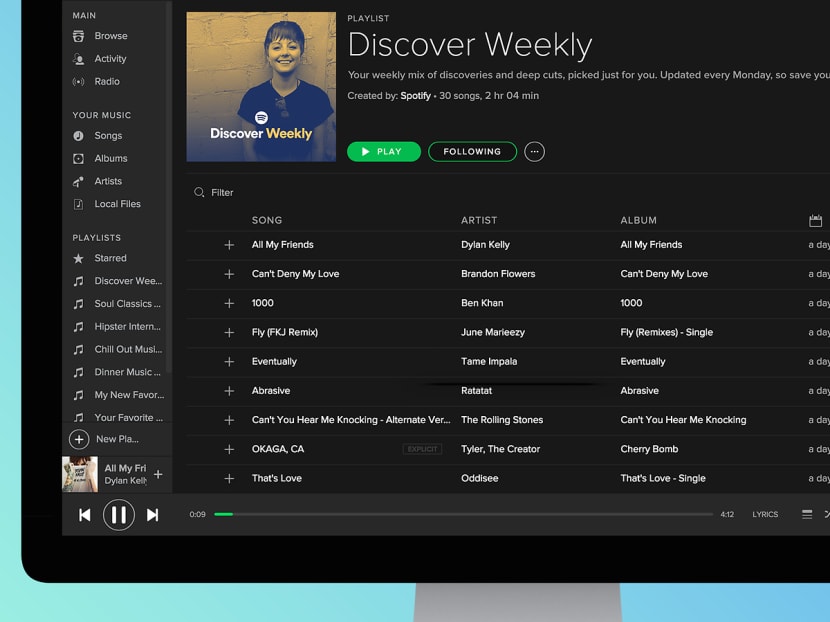Sort by the date added calendar icon
Image resolution: width=830 pixels, height=622 pixels.
point(815,221)
